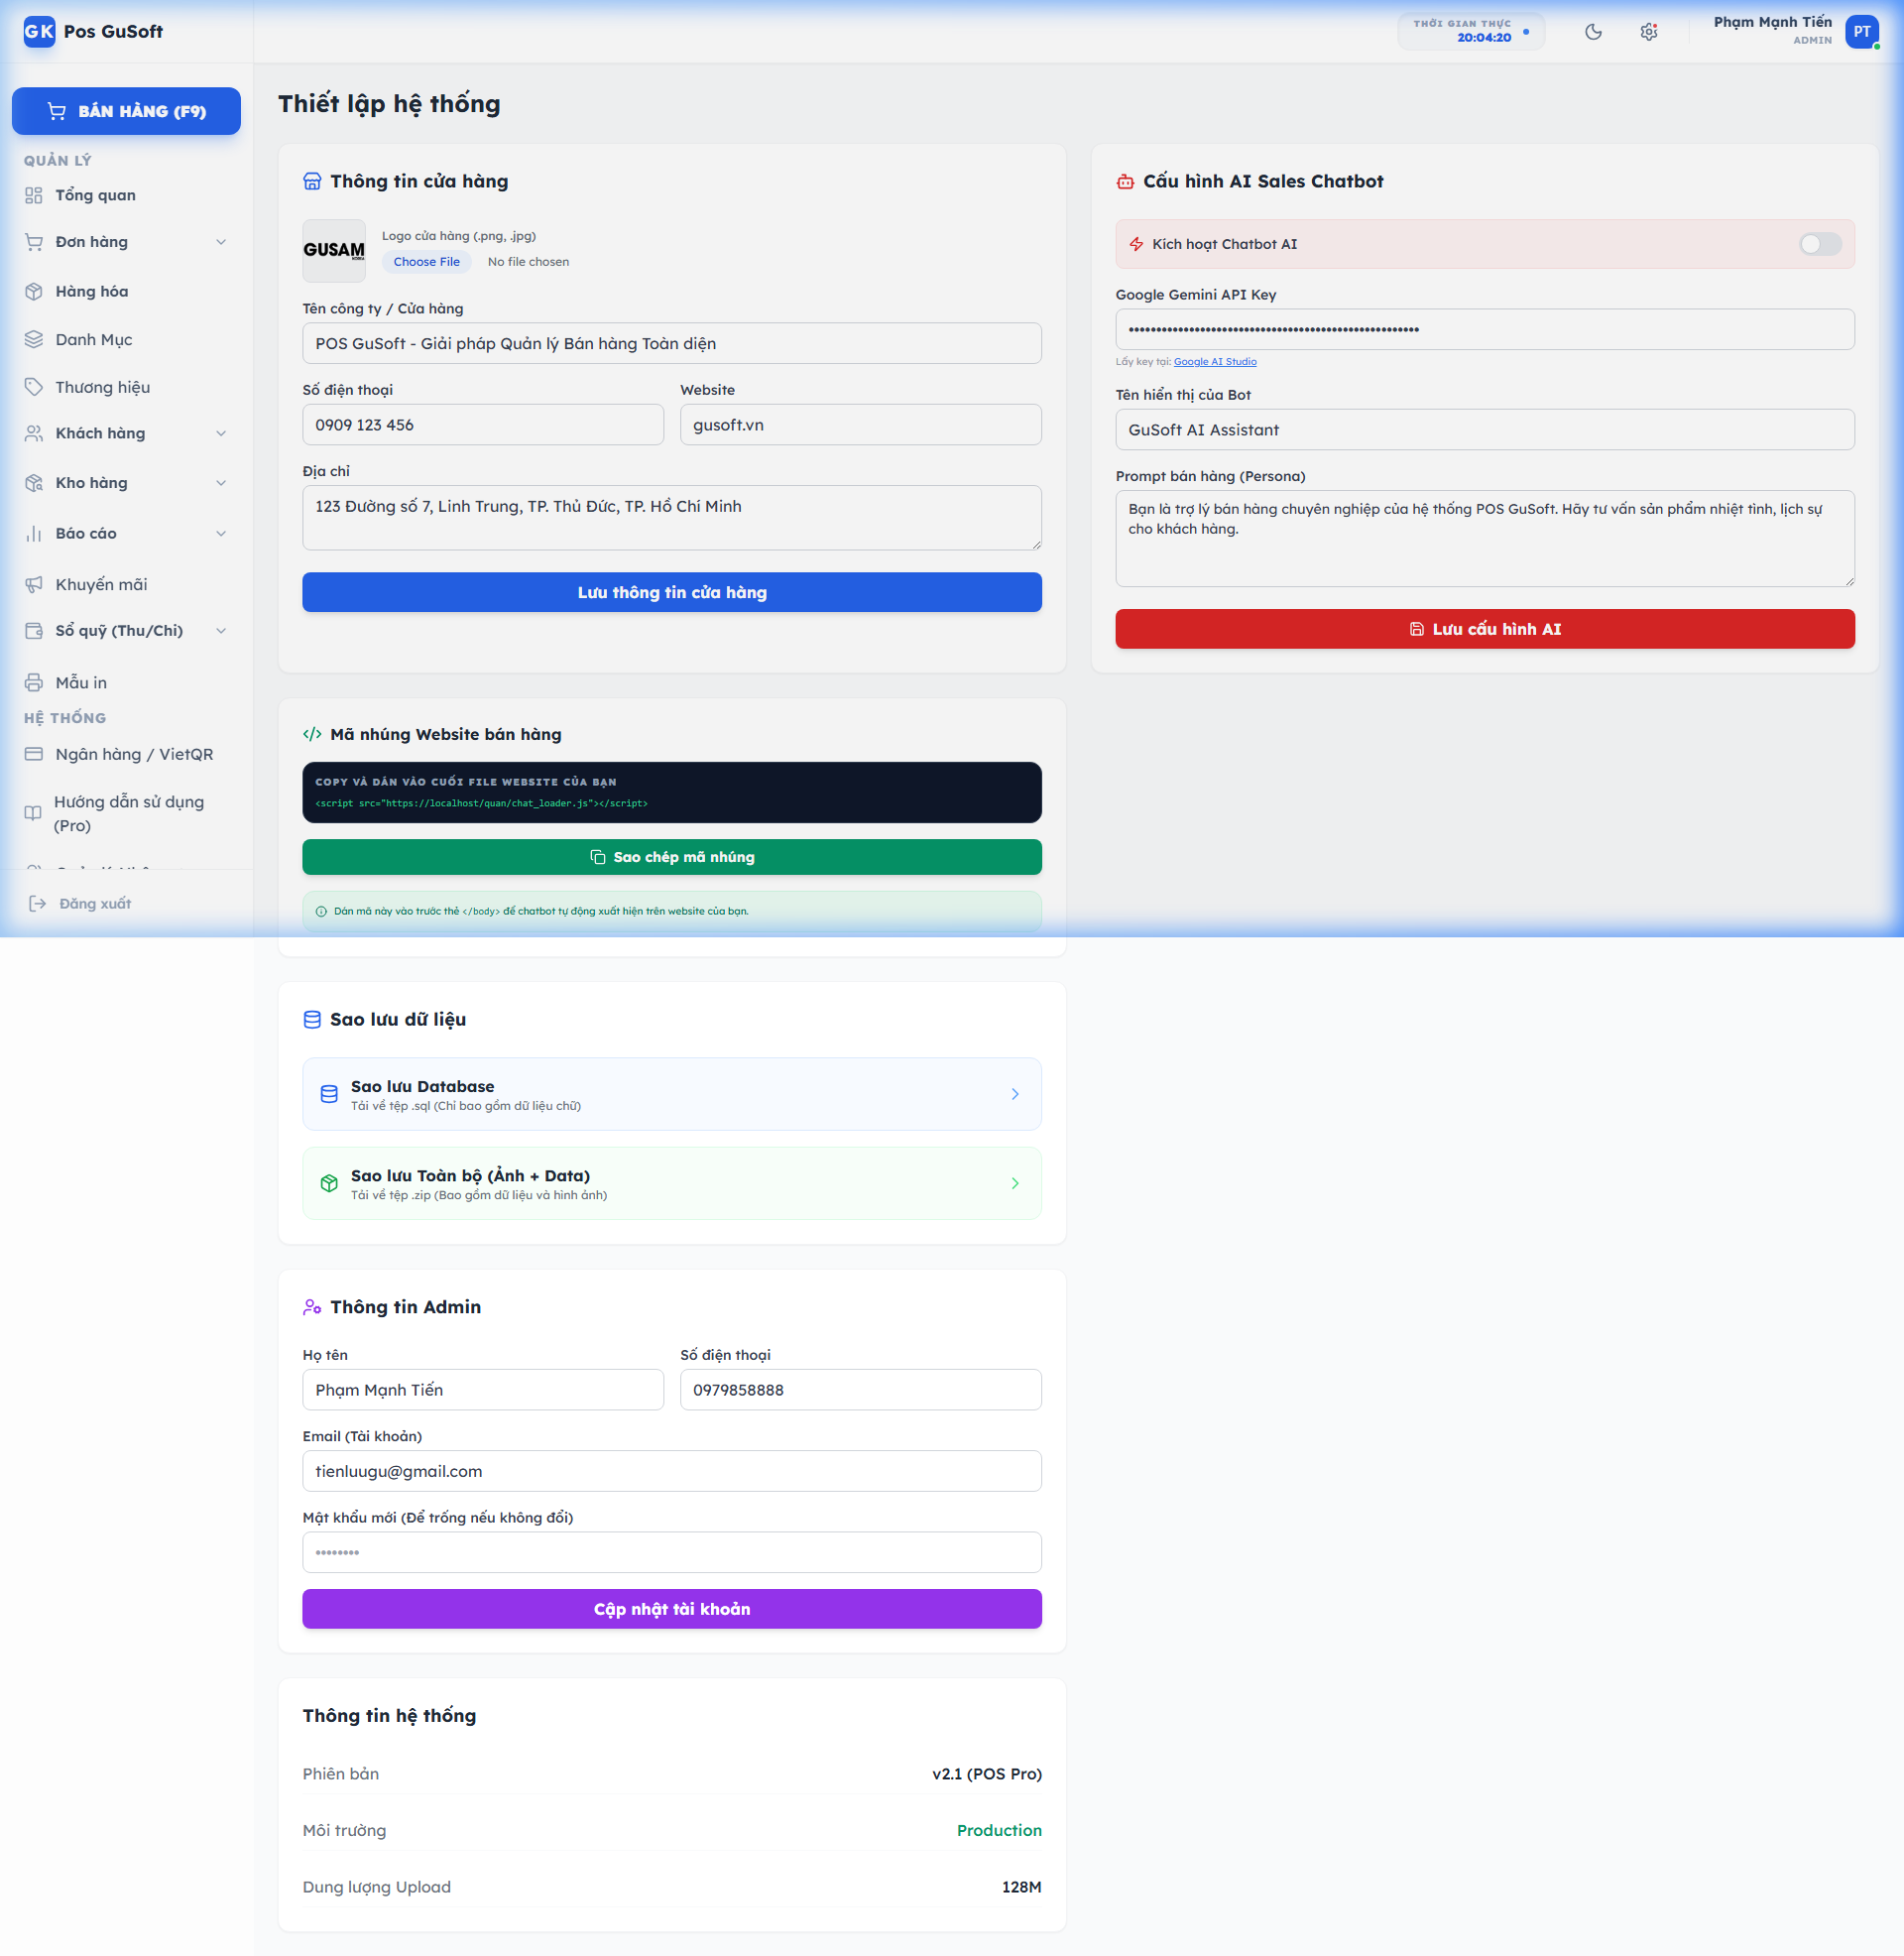1904x1956 pixels.
Task: Expand the Báo cáo submenu
Action: click(221, 533)
